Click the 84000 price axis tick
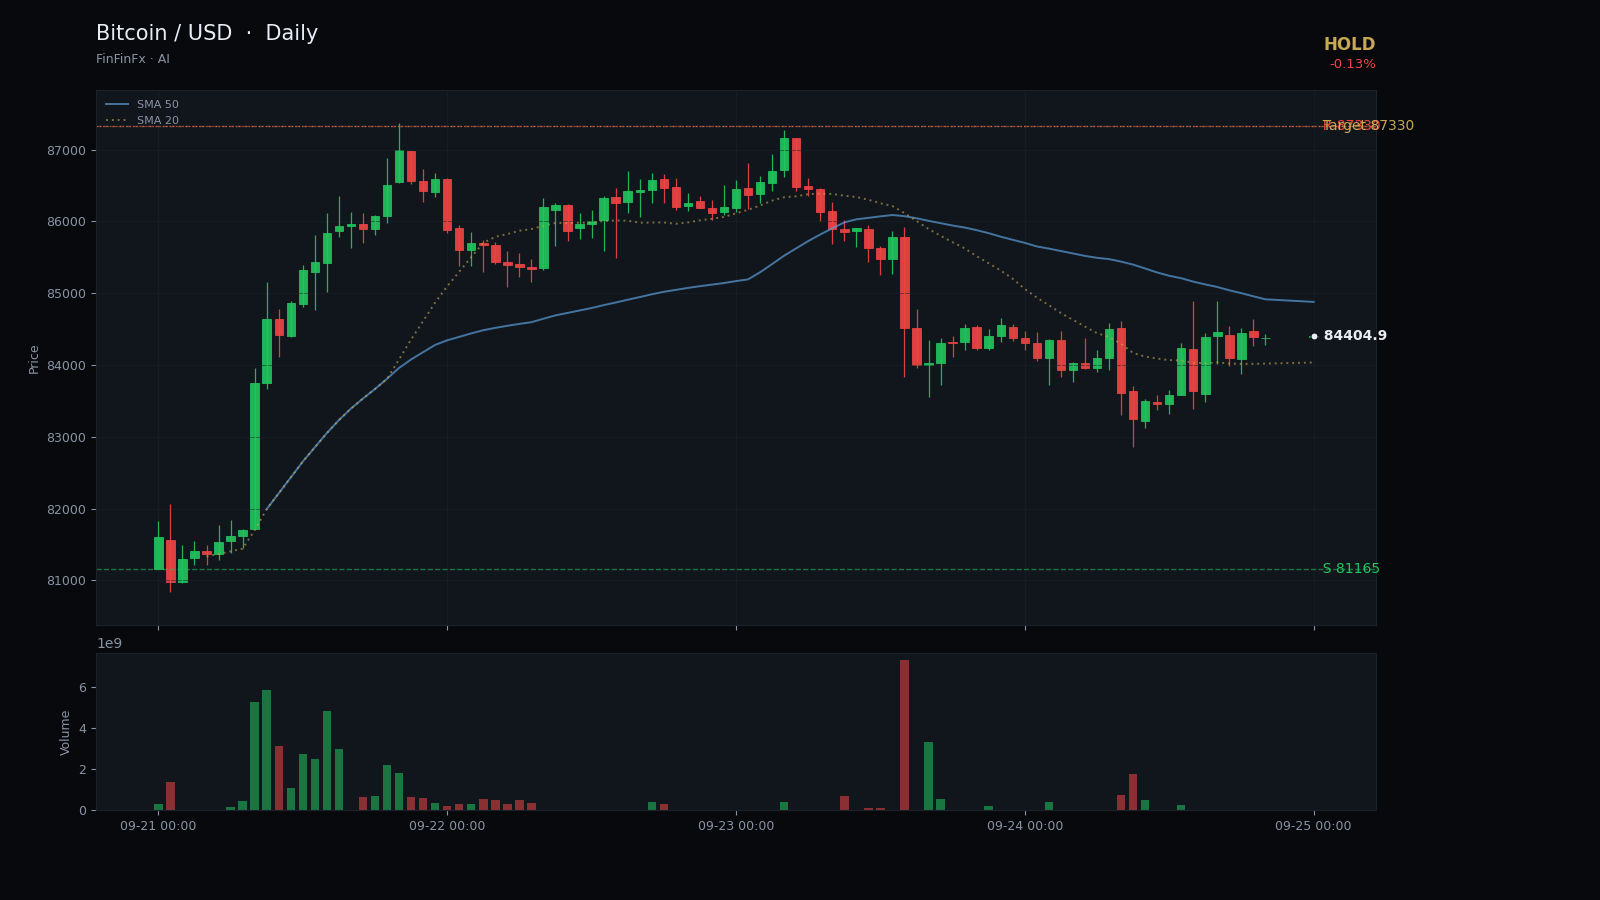Screen dimensions: 1600x900 tap(67, 366)
